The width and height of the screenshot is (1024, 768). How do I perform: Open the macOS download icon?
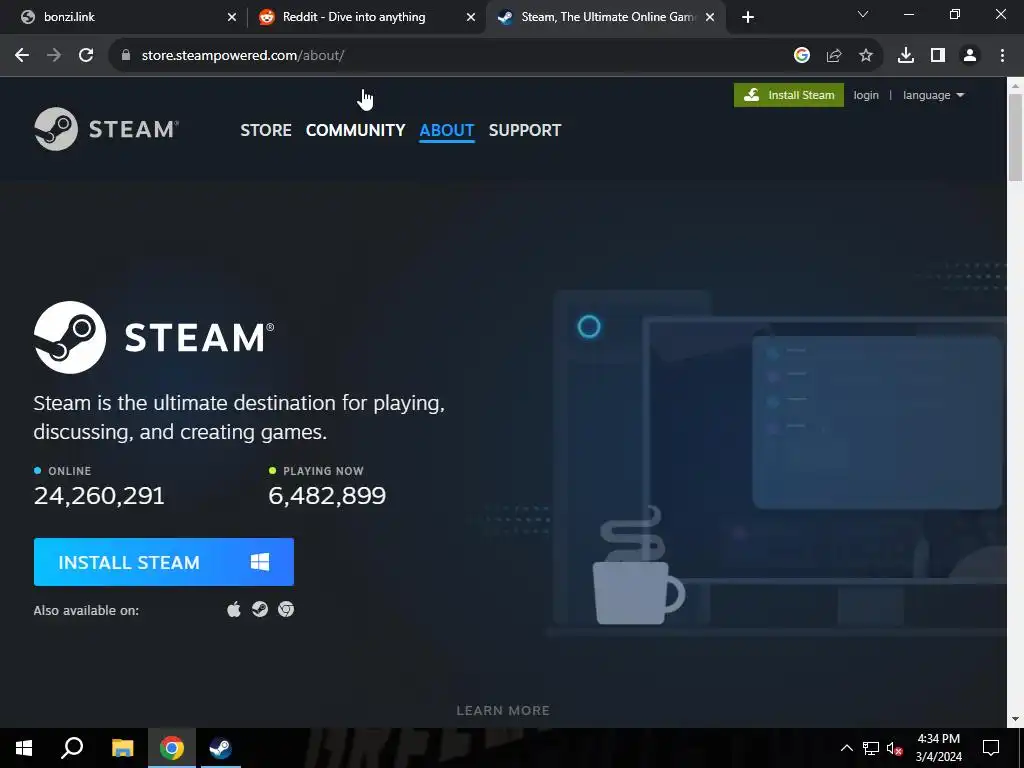tap(234, 610)
